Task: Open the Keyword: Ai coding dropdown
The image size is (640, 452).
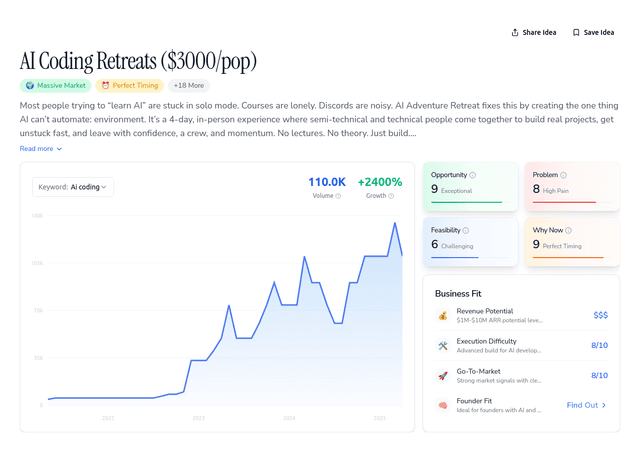Action: tap(74, 186)
